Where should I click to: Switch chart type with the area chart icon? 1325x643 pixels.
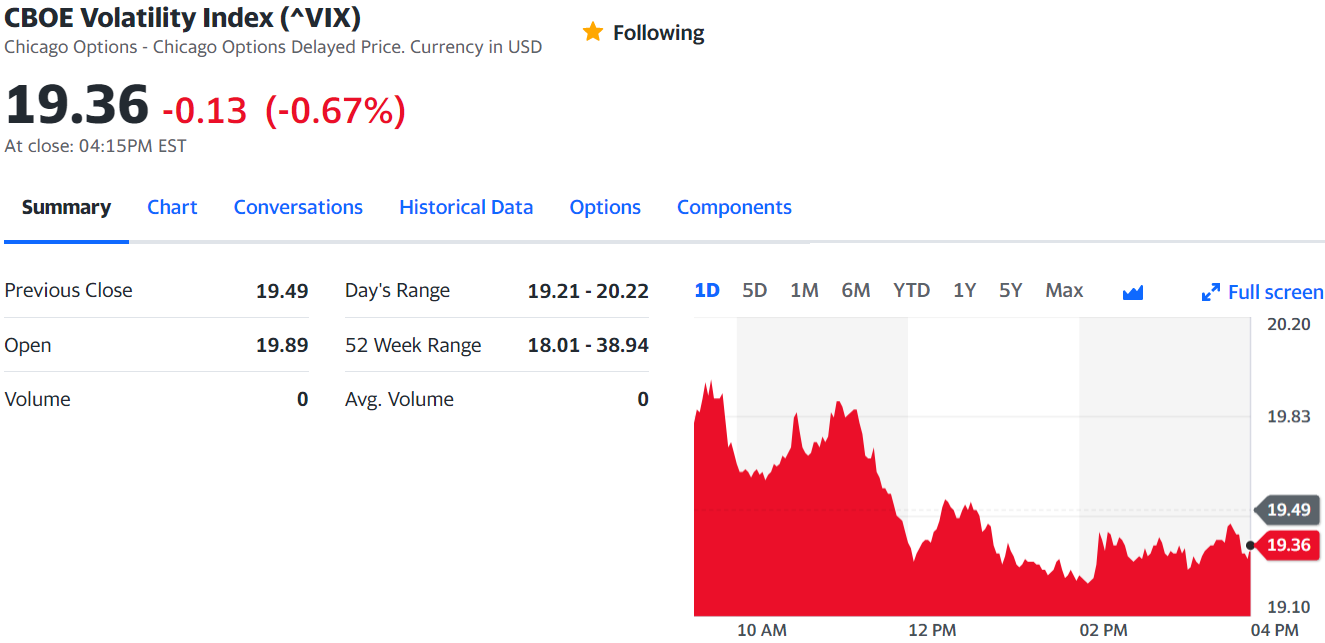click(x=1133, y=292)
